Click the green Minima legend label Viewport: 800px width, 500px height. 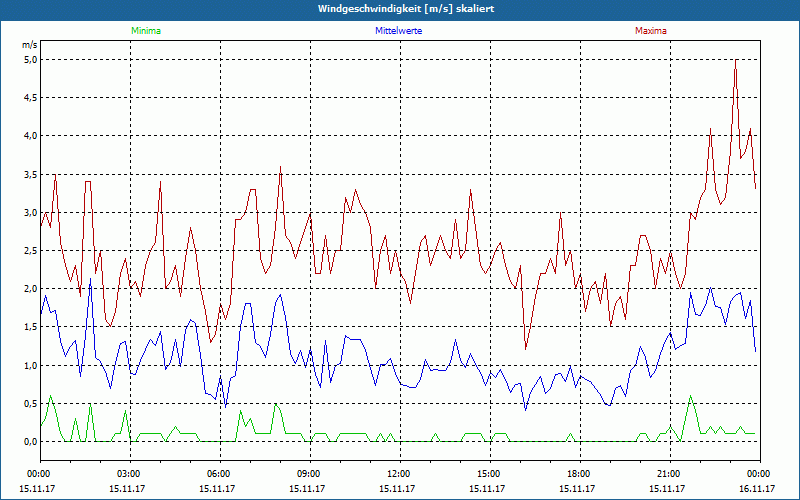coord(145,31)
